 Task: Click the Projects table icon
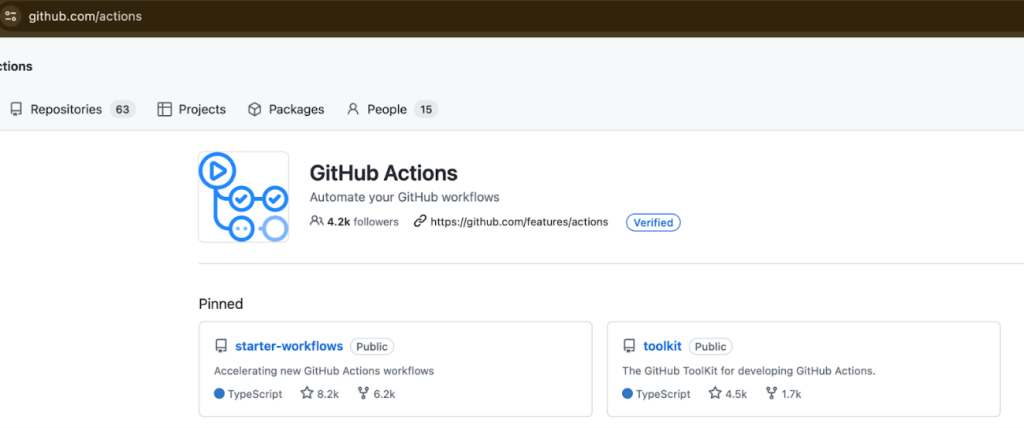point(165,109)
